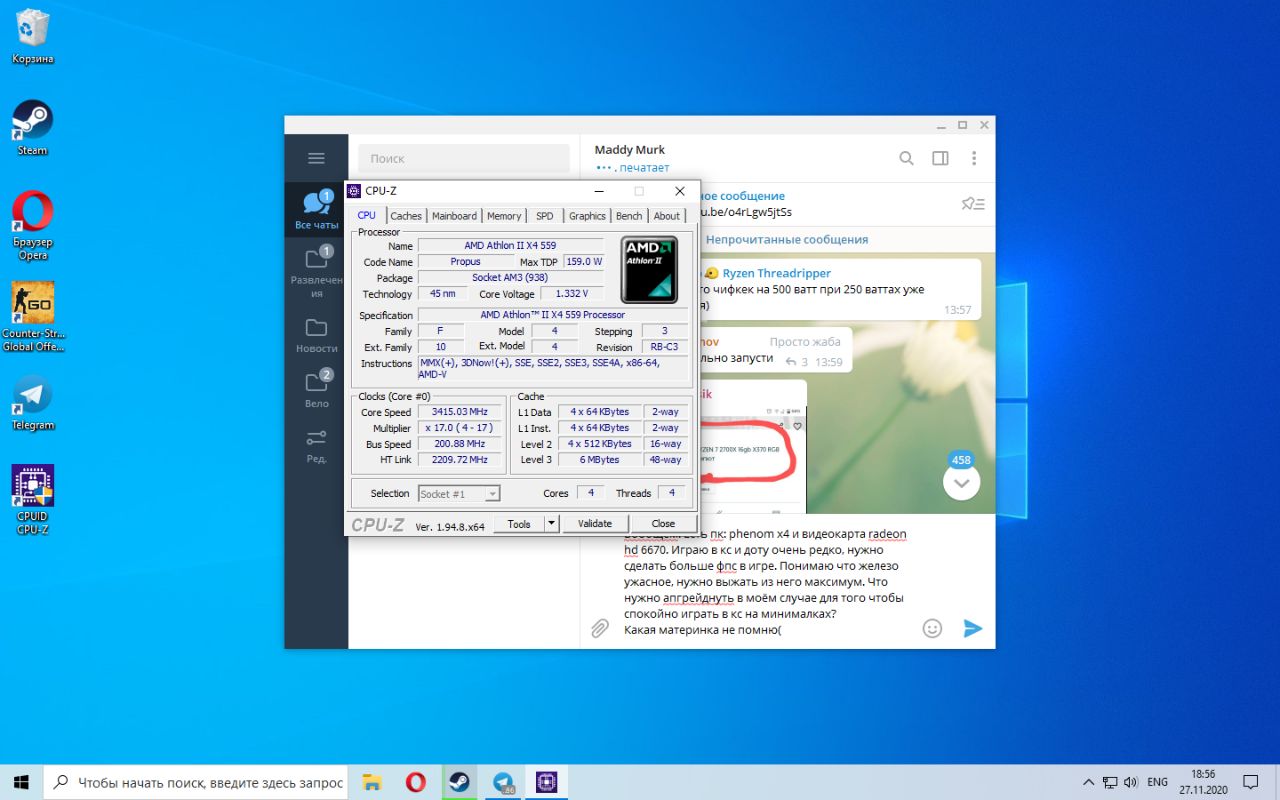Click the Core Voltage value 1.332 V

tap(572, 294)
